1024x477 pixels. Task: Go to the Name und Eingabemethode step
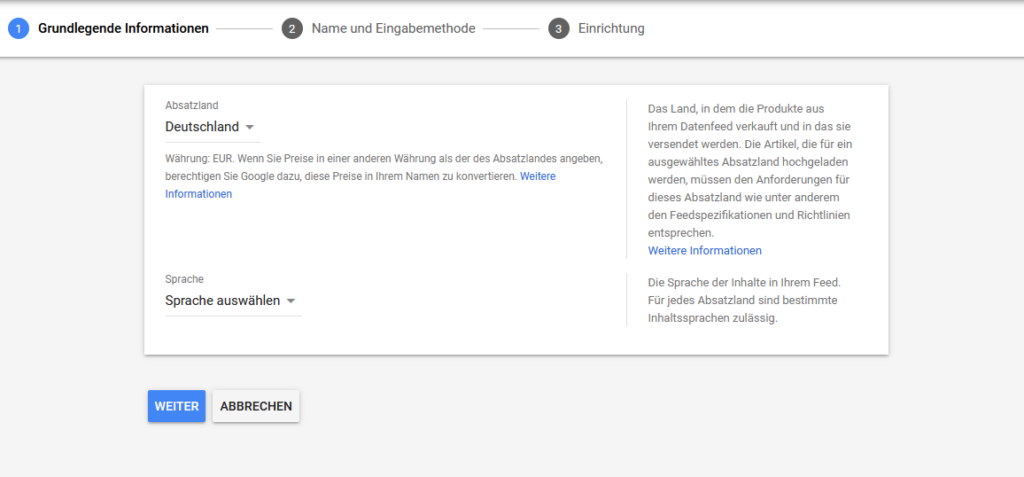pyautogui.click(x=393, y=29)
